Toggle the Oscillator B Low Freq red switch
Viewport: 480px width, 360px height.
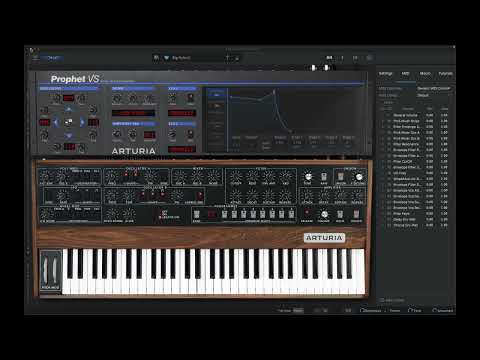point(200,195)
